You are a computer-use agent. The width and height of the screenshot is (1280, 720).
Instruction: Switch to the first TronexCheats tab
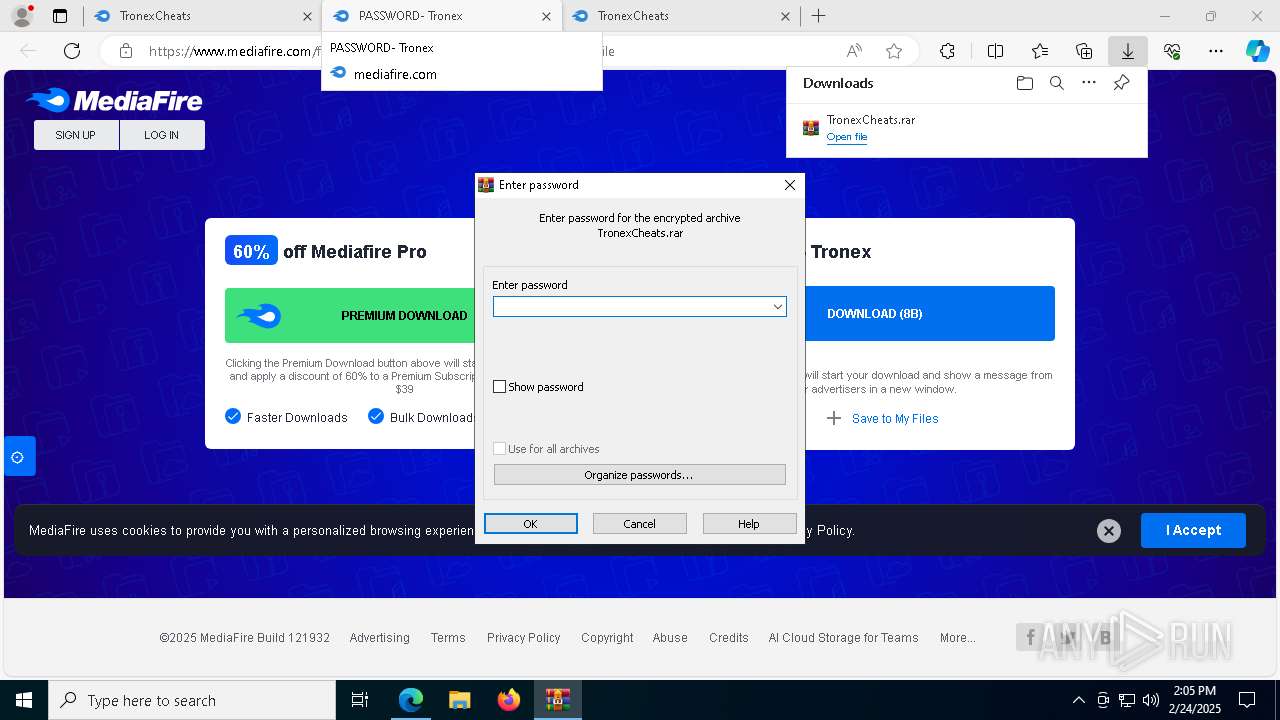pyautogui.click(x=202, y=16)
